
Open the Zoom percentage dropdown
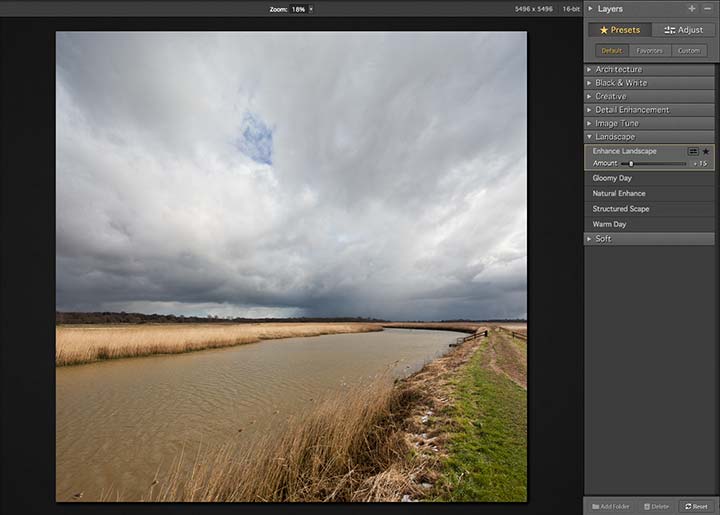(x=311, y=9)
